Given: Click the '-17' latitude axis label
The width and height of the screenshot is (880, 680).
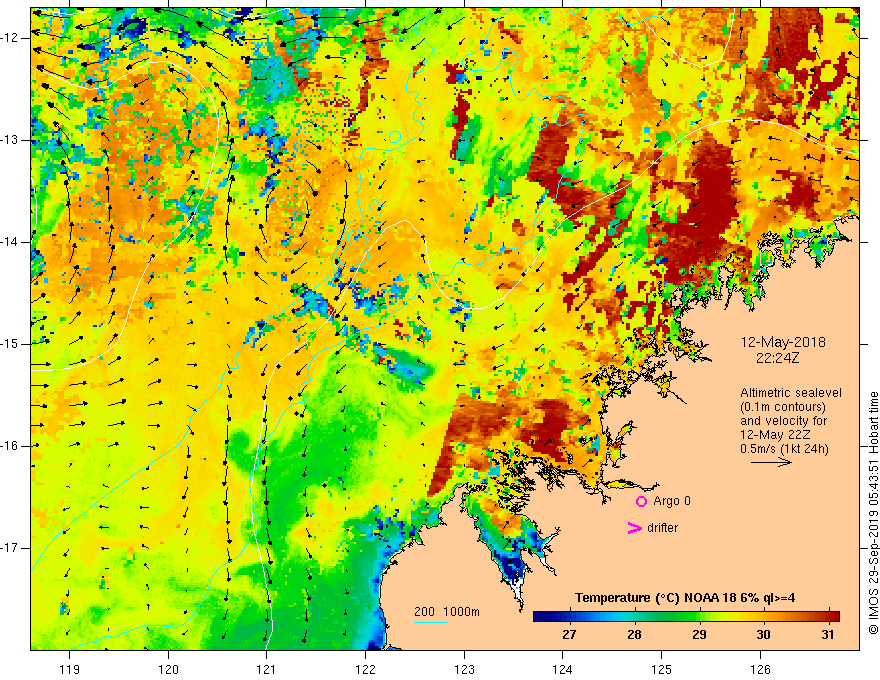Looking at the screenshot, I should click(x=11, y=548).
